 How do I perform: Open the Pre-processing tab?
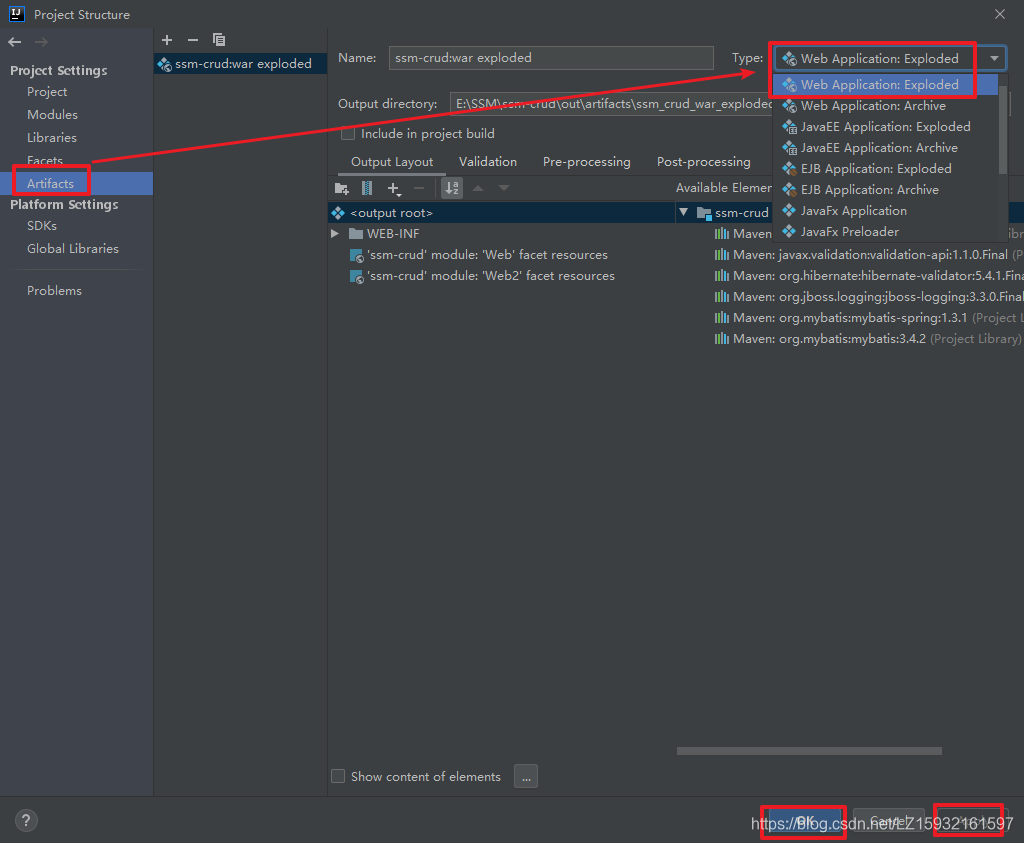click(586, 162)
